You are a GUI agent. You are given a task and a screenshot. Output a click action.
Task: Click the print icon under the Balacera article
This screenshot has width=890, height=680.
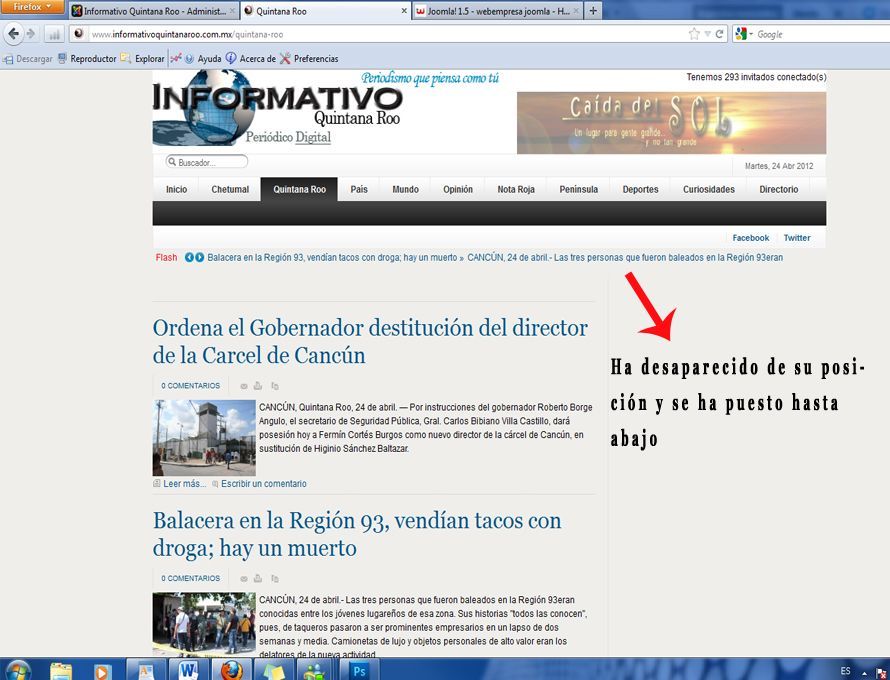point(258,578)
